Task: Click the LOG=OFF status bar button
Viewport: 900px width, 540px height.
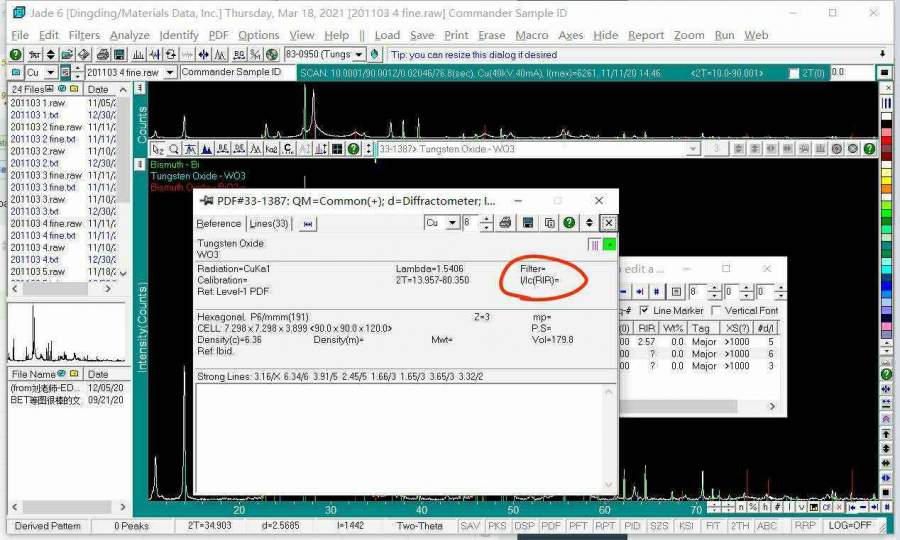Action: coord(849,526)
